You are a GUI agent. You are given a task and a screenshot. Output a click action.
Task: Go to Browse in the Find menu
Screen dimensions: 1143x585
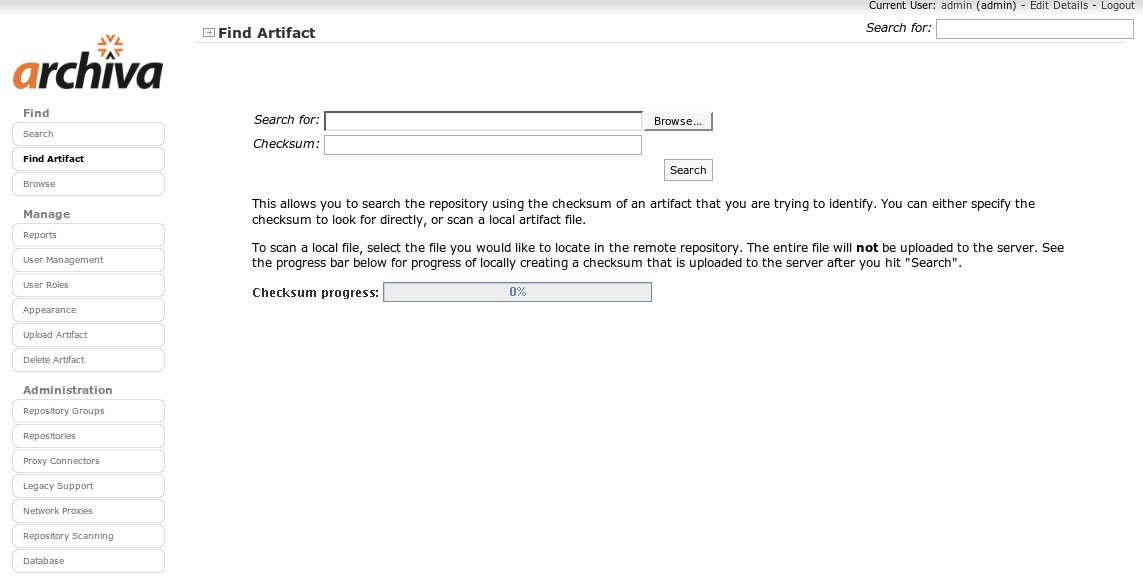point(88,184)
